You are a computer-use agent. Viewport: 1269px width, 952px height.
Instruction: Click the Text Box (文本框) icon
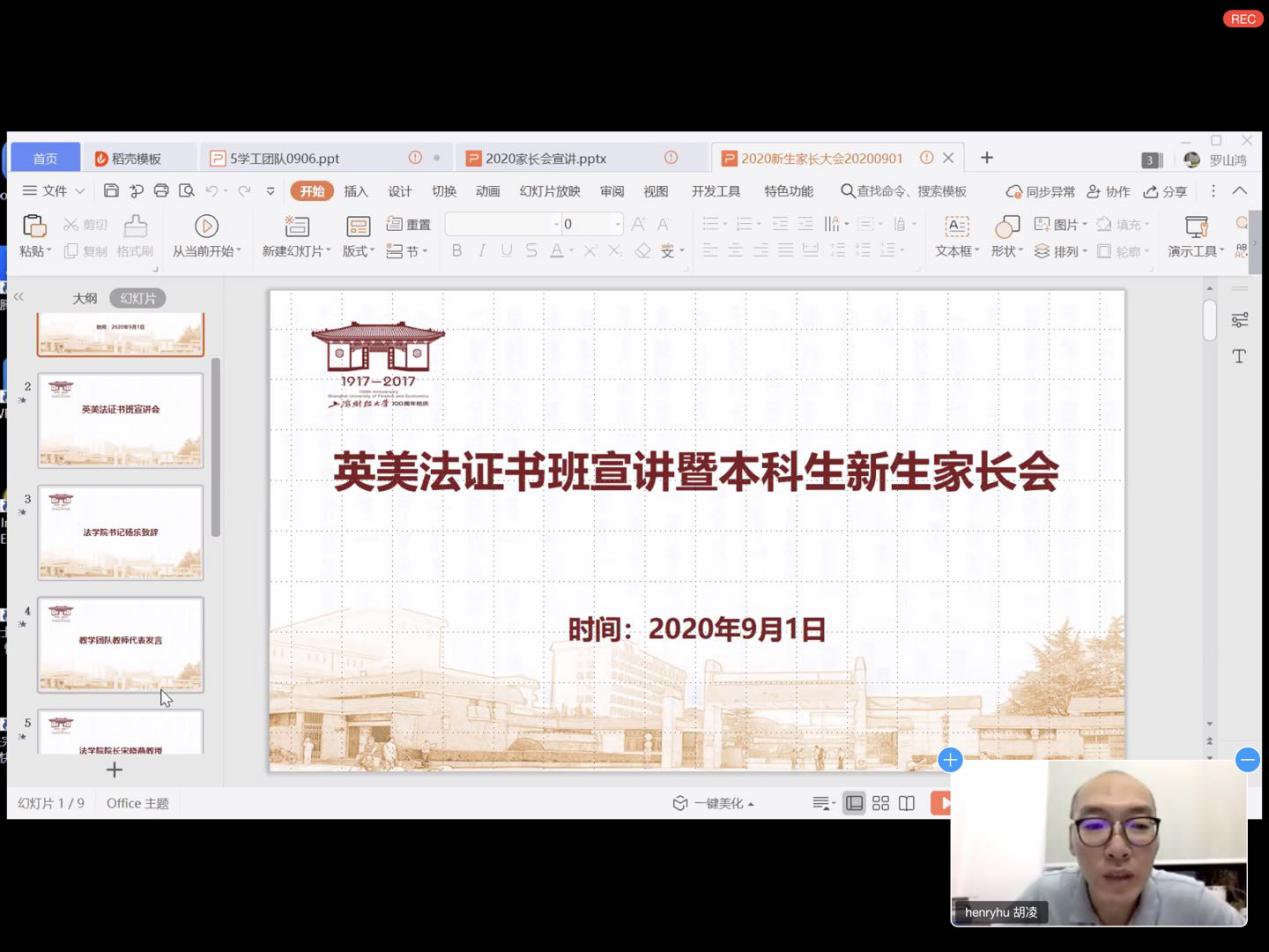click(x=957, y=226)
